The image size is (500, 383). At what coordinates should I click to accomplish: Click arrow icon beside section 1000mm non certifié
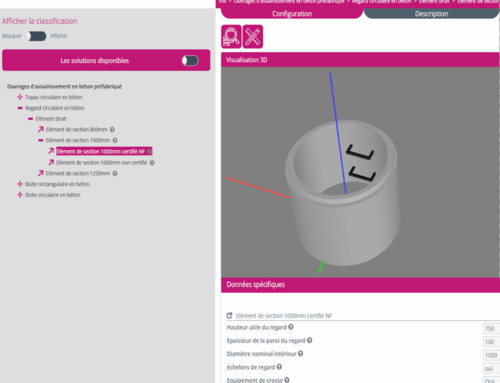(51, 162)
